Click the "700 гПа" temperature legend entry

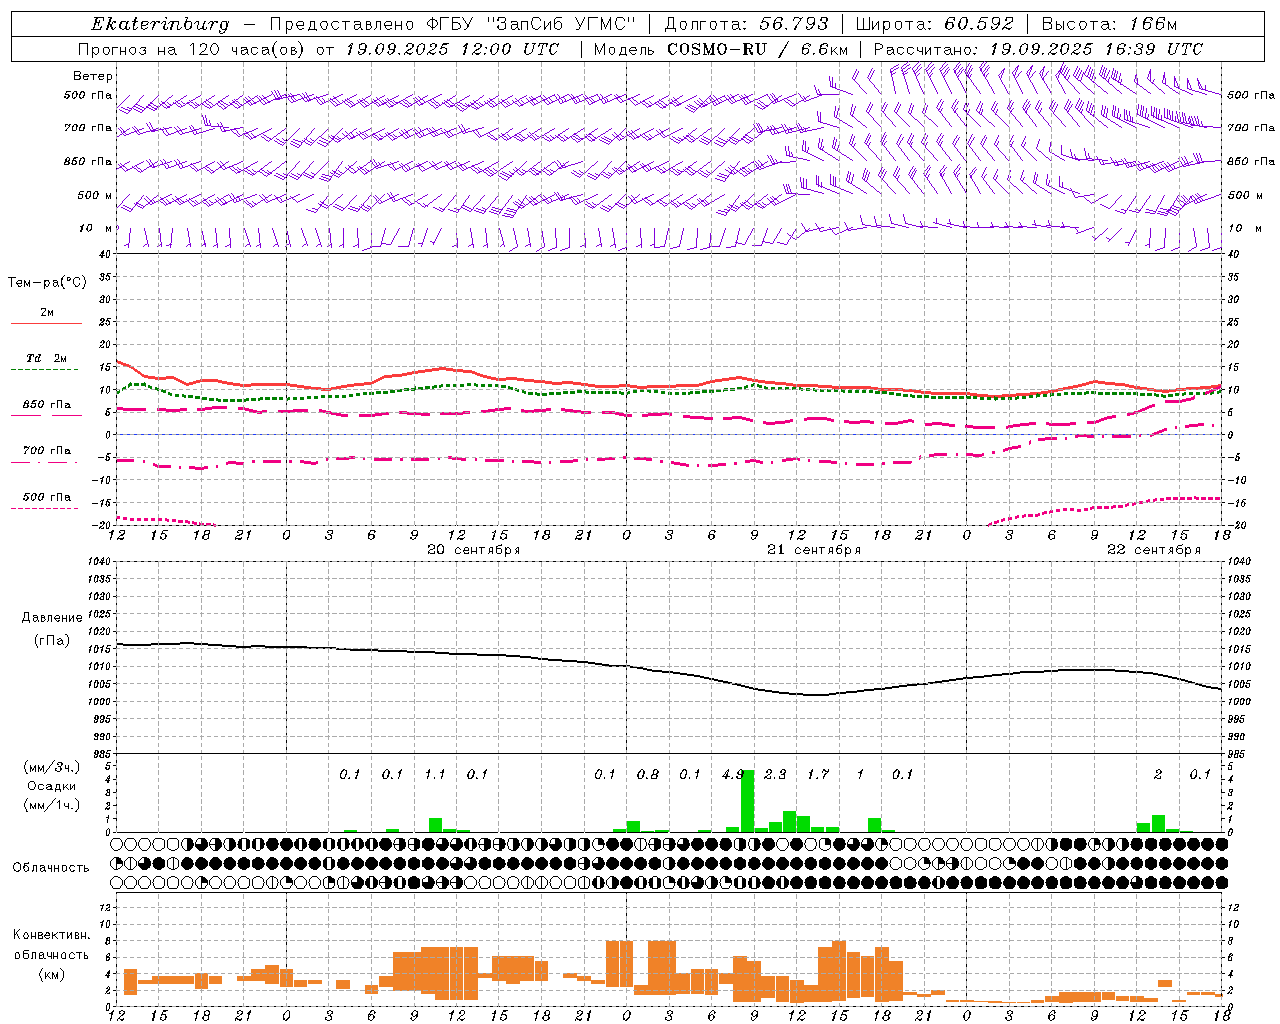(47, 451)
